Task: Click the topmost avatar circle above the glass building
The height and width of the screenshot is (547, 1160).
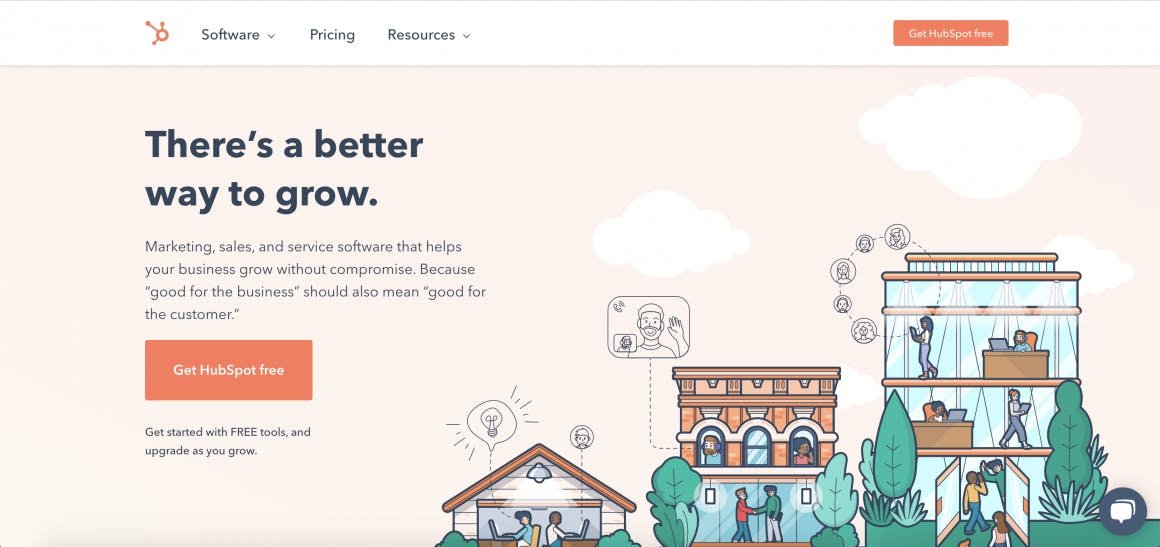Action: pos(897,237)
